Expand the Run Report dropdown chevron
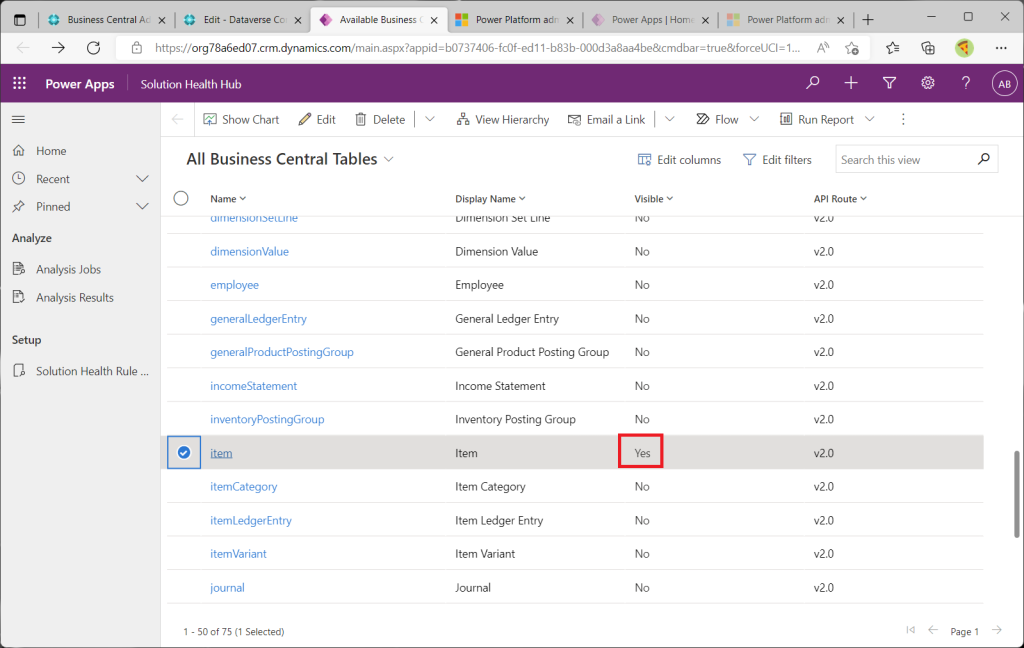 pyautogui.click(x=870, y=120)
